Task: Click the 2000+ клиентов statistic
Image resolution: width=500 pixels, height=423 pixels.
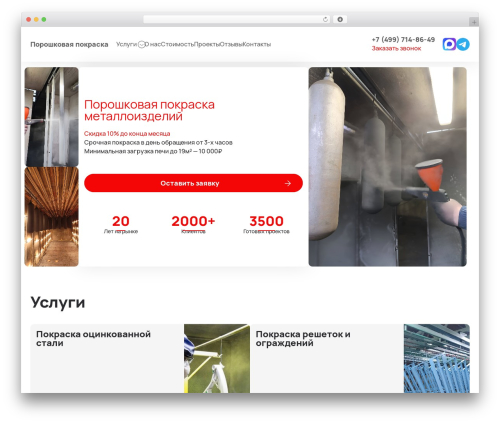Action: [x=193, y=224]
